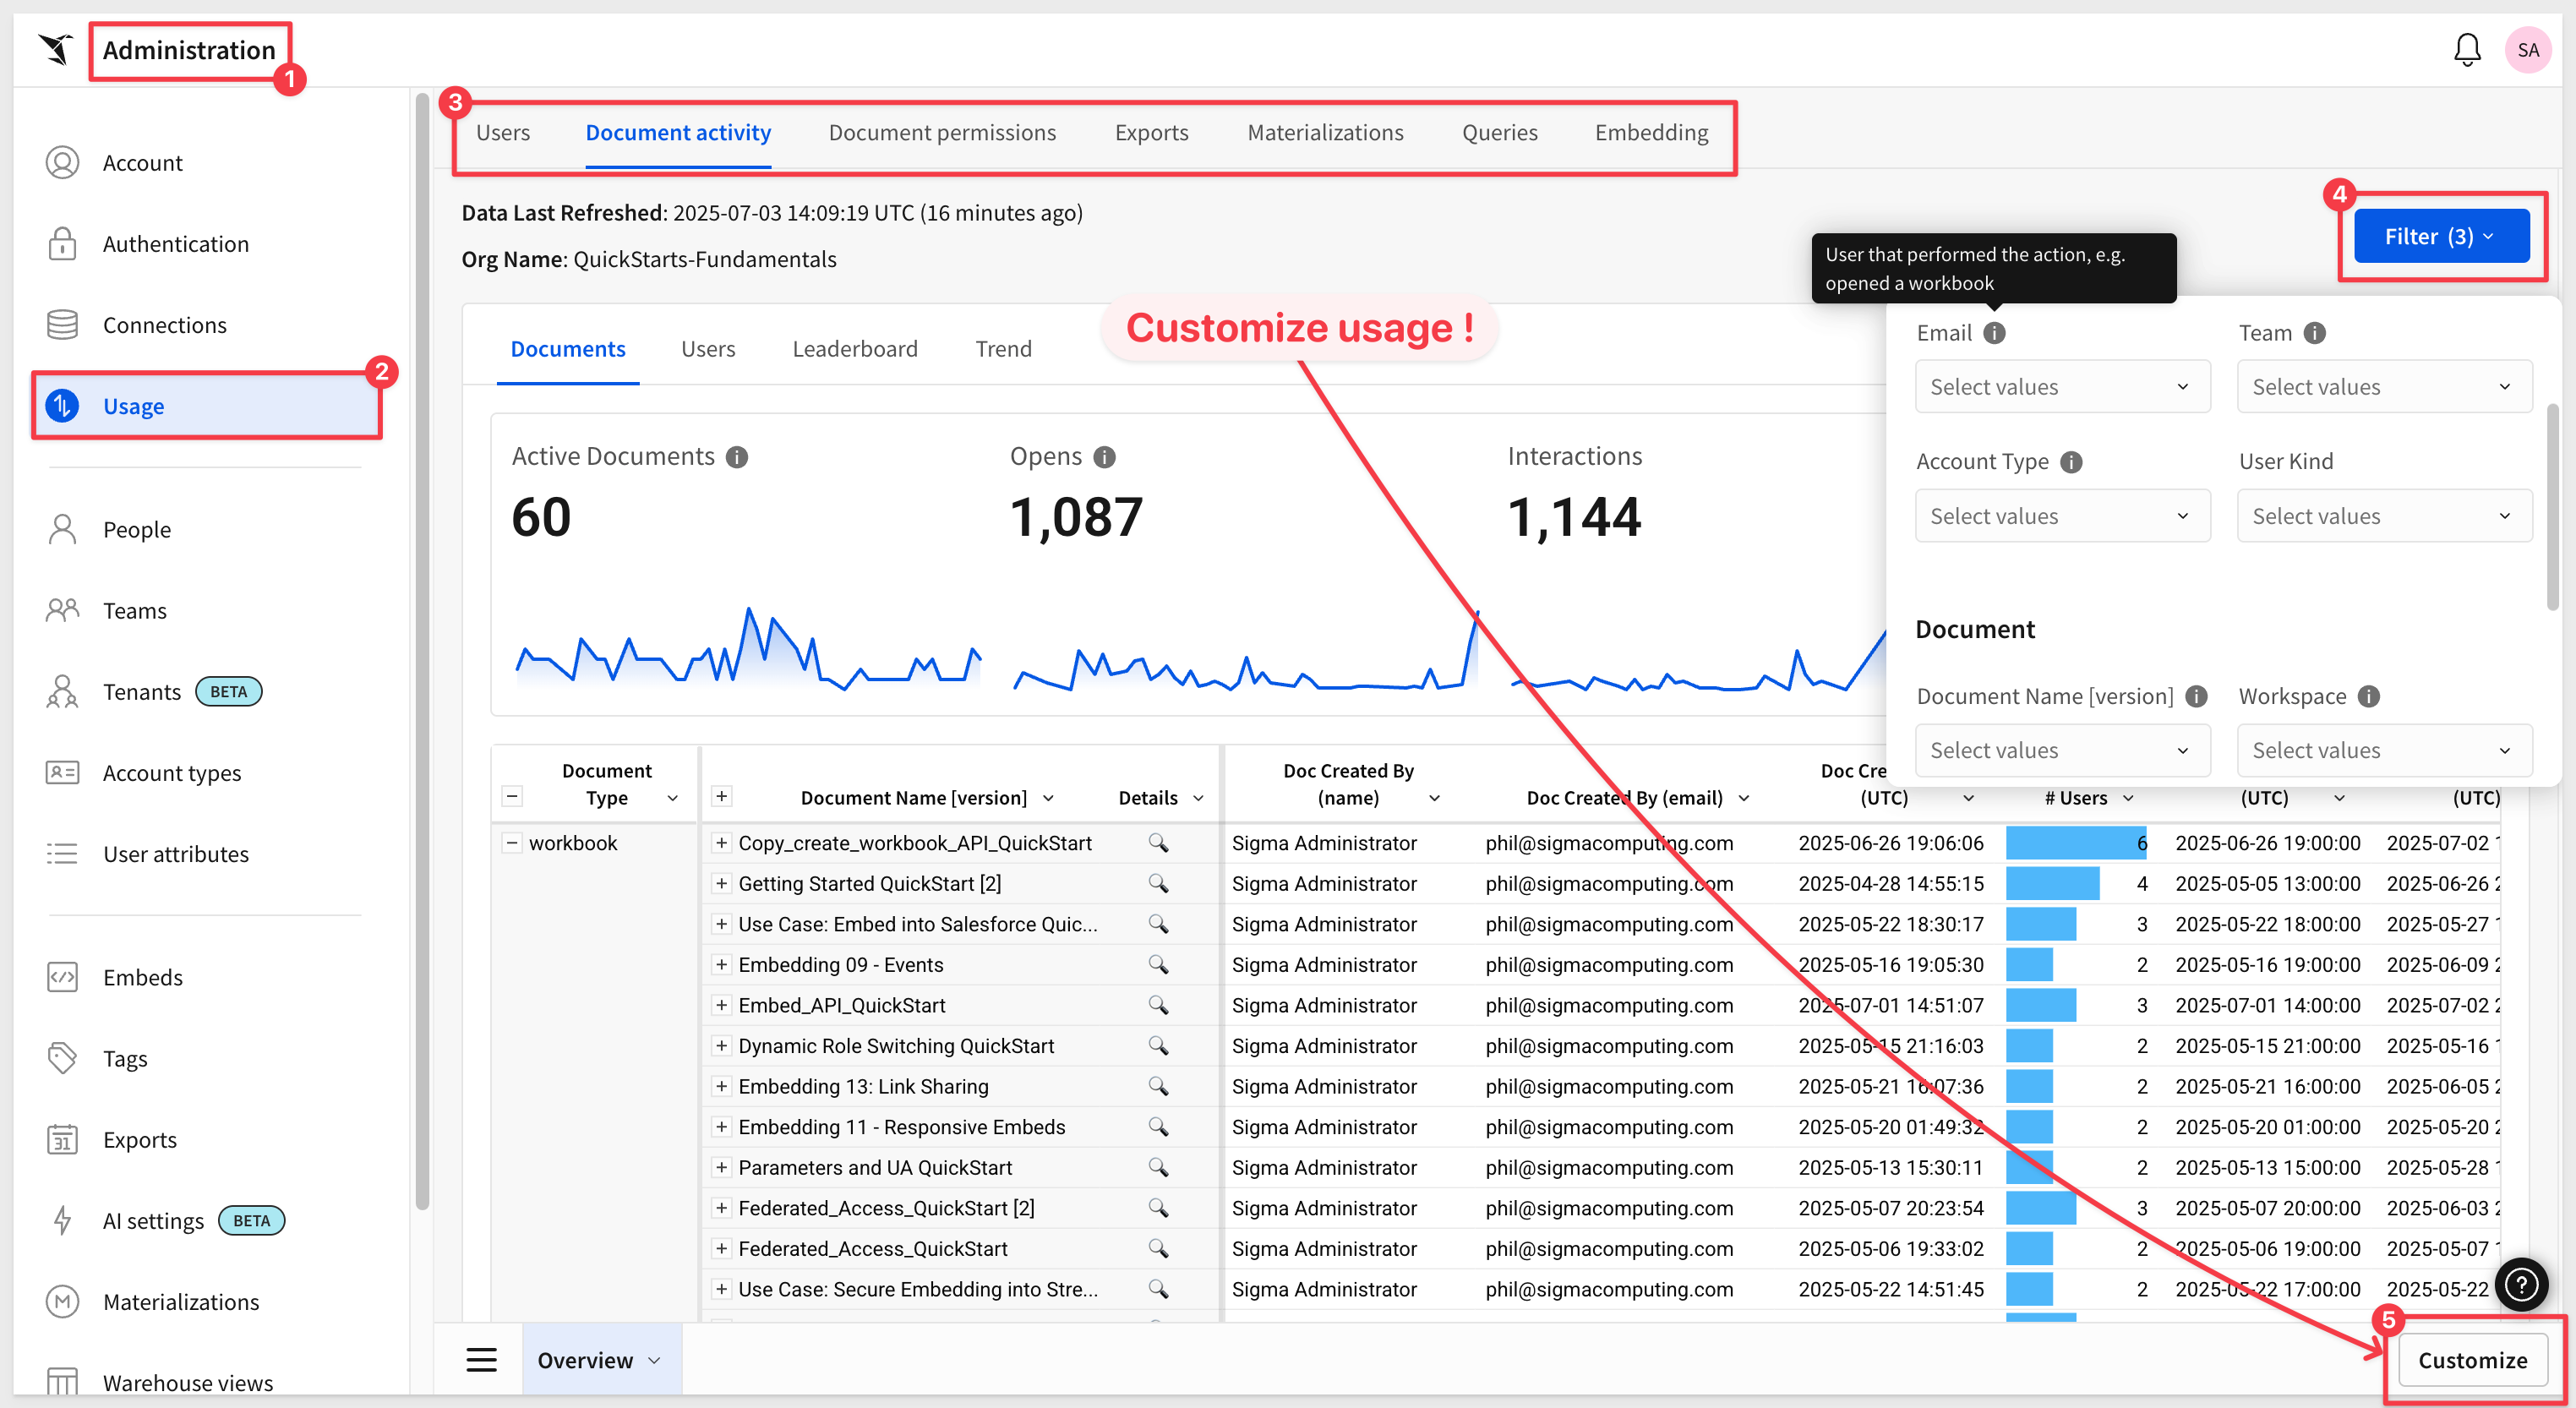Switch to the top Exports tab
Screen dimensions: 2576x1408
pos(1151,132)
